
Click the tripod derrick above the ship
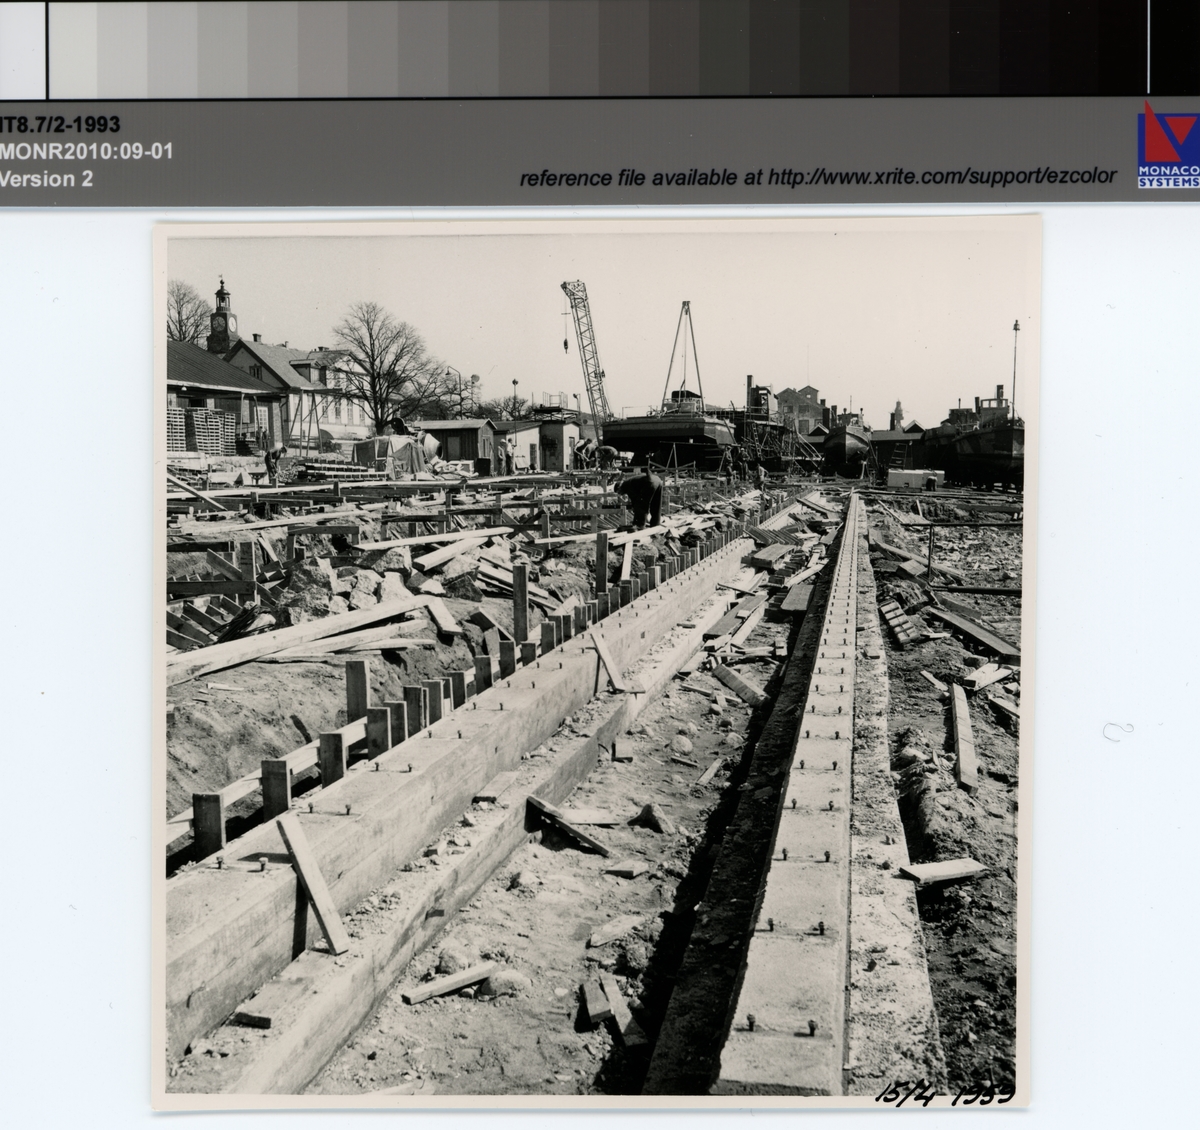pos(684,345)
